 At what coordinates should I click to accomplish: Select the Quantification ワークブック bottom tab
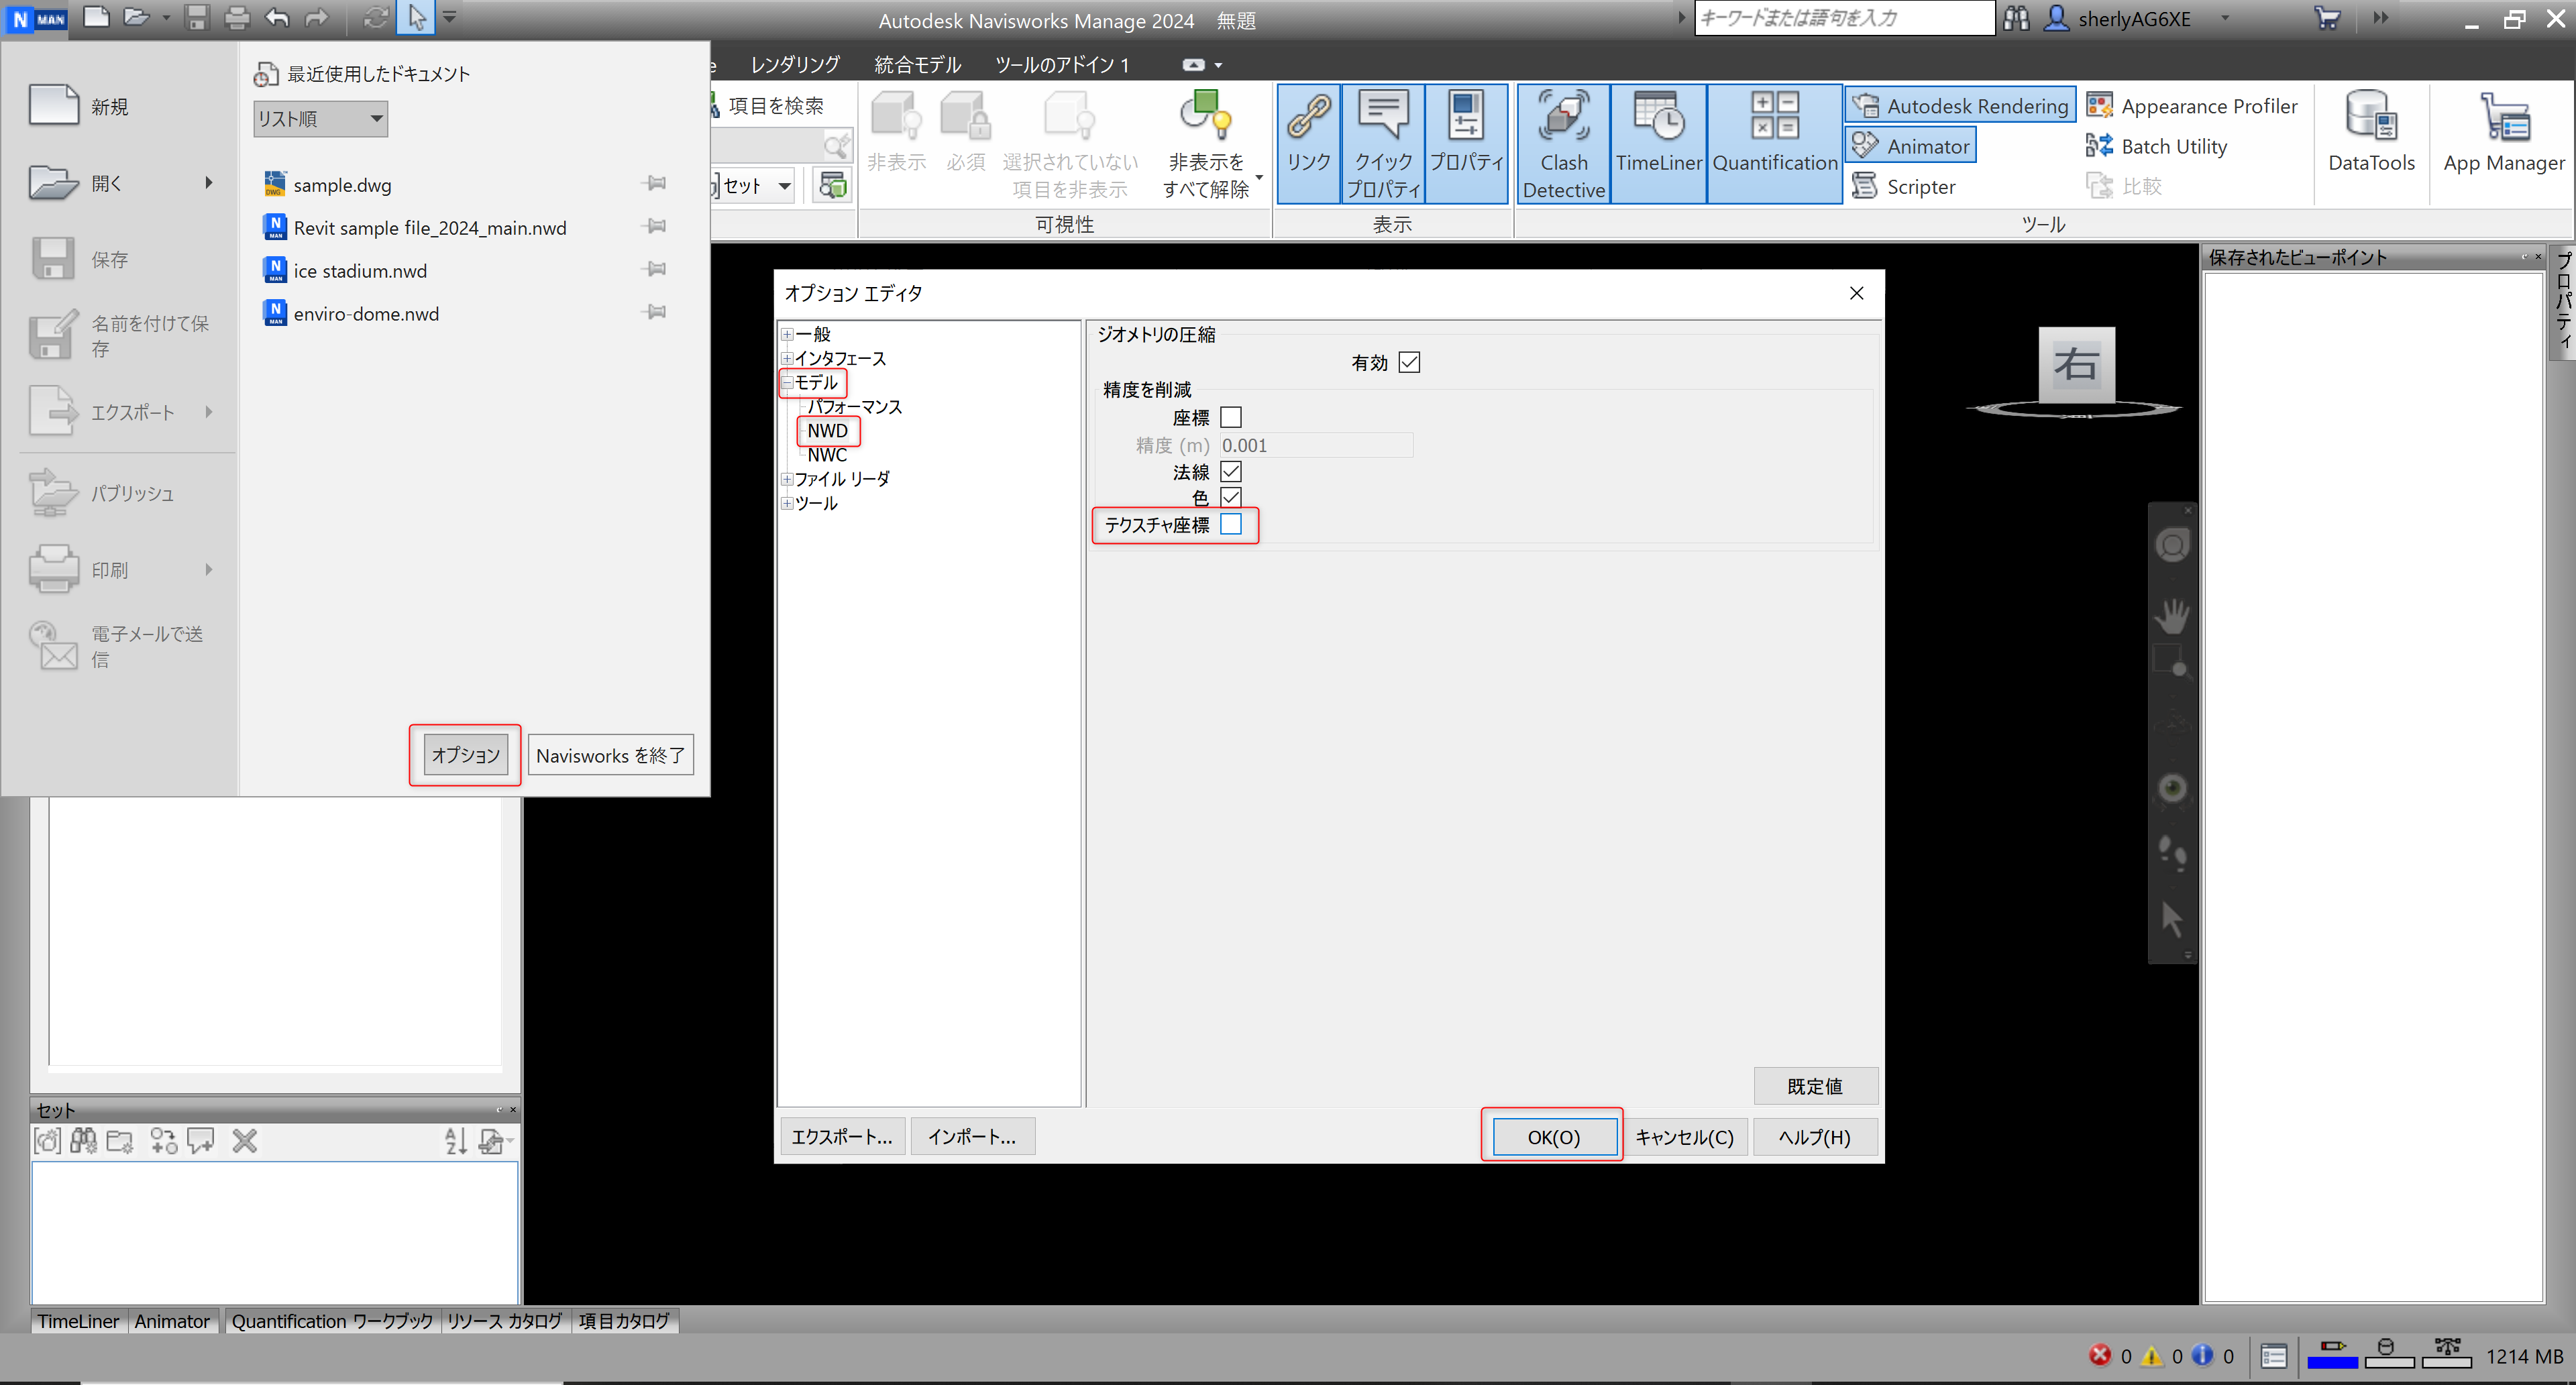tap(332, 1321)
